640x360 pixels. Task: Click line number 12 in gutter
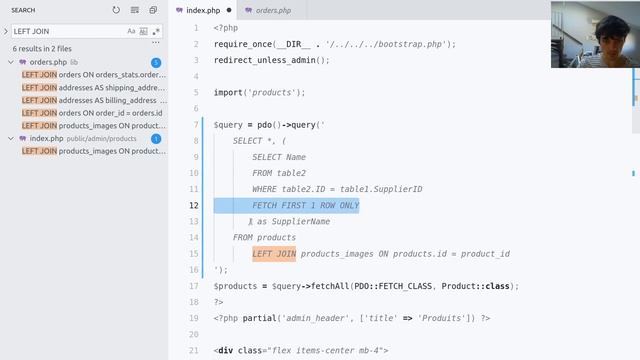click(x=193, y=205)
